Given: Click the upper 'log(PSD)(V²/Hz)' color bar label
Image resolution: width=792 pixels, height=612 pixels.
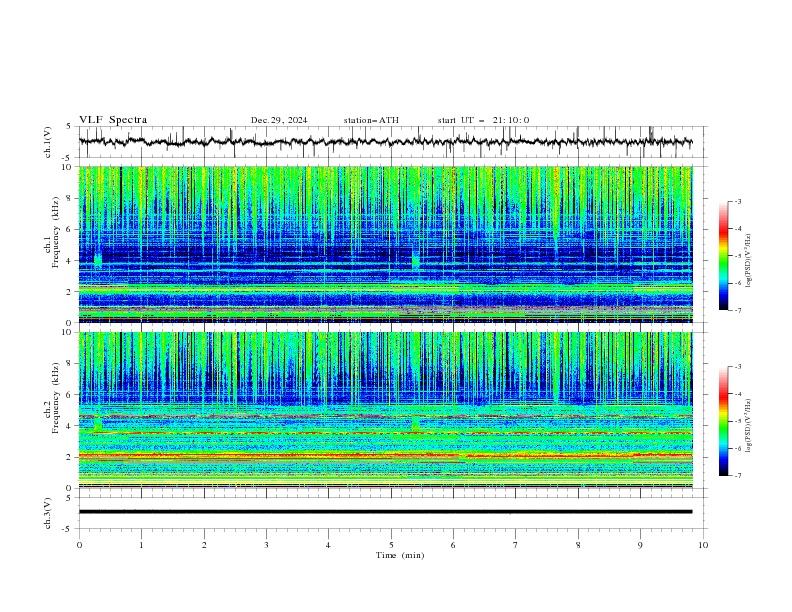Looking at the screenshot, I should click(749, 261).
